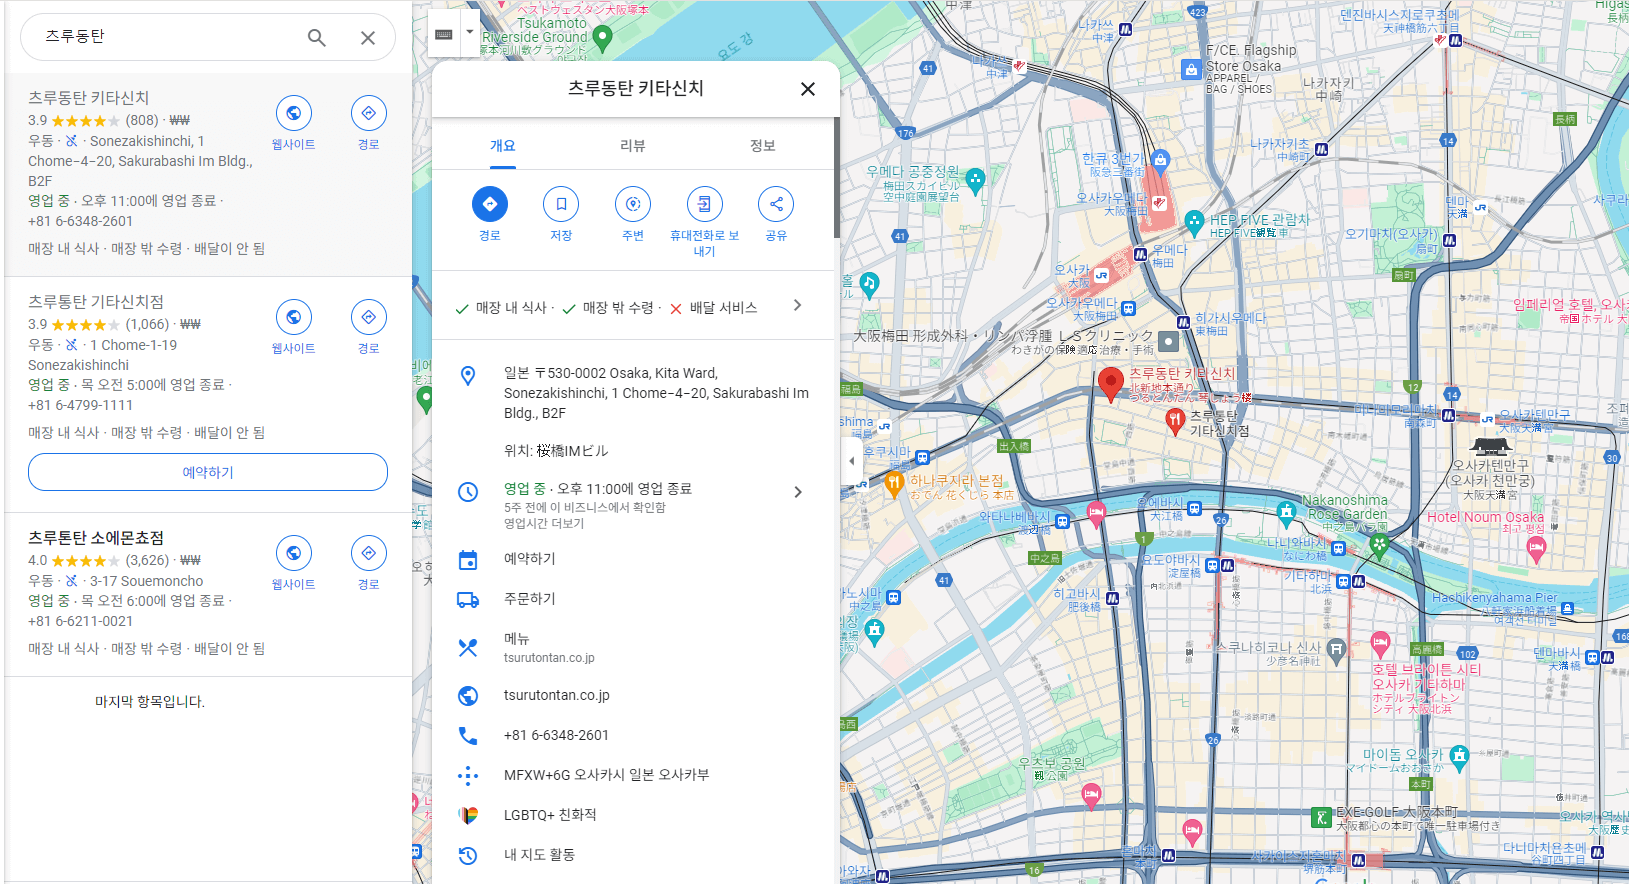Screen dimensions: 1629x884
Task: Click the calendar icon beside 예약하기
Action: tap(467, 560)
